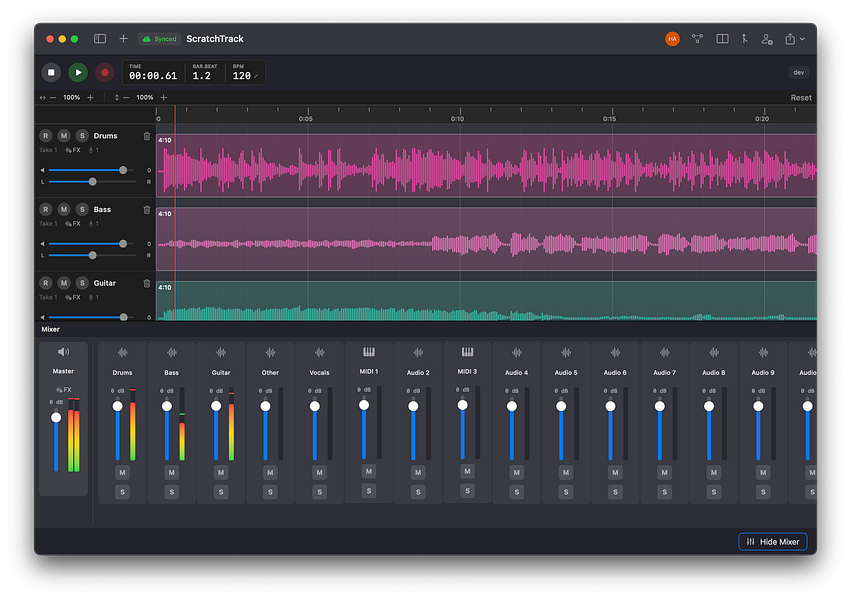Click the Record button in transport controls
This screenshot has height=600, width=851.
tap(105, 72)
